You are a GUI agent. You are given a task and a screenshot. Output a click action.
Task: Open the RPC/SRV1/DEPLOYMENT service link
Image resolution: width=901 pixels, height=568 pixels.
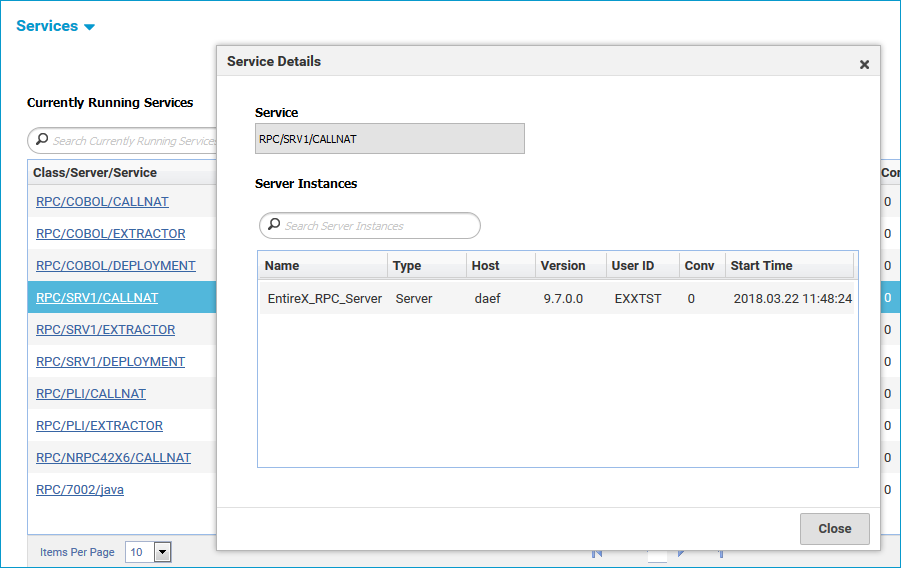(110, 362)
